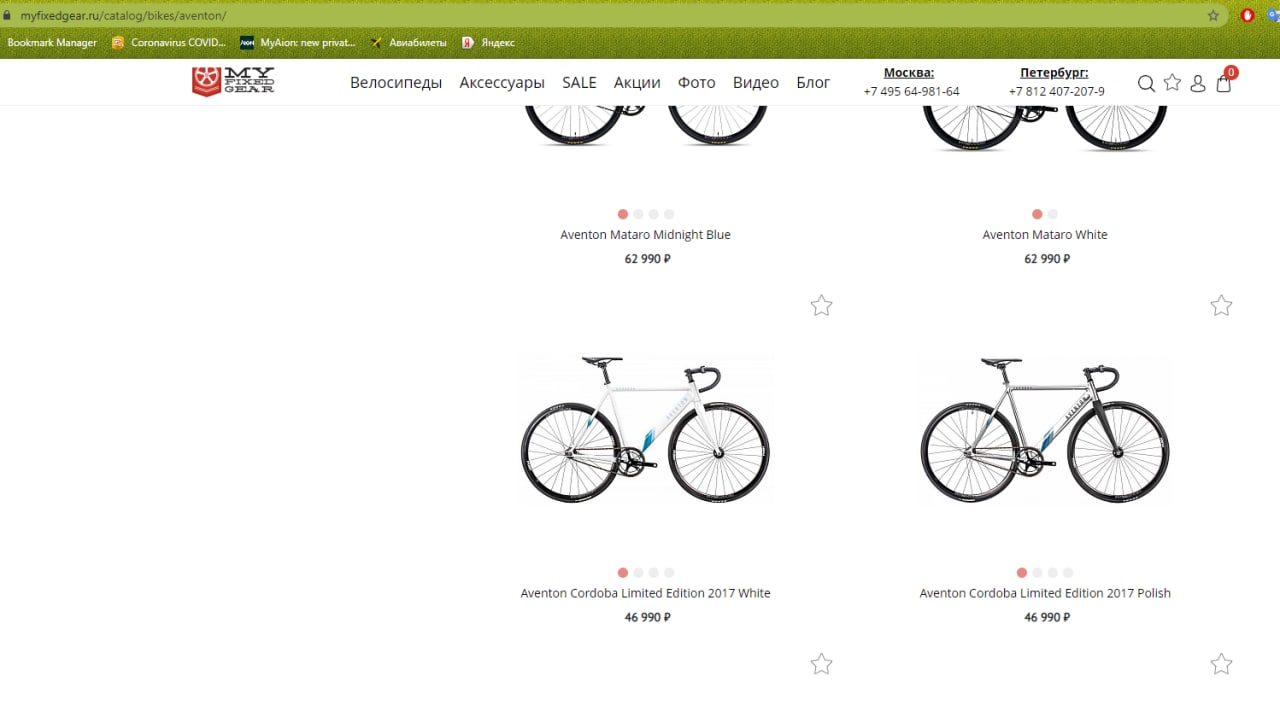Open Aventon Mataro White product link
This screenshot has width=1280, height=705.
tap(1045, 235)
